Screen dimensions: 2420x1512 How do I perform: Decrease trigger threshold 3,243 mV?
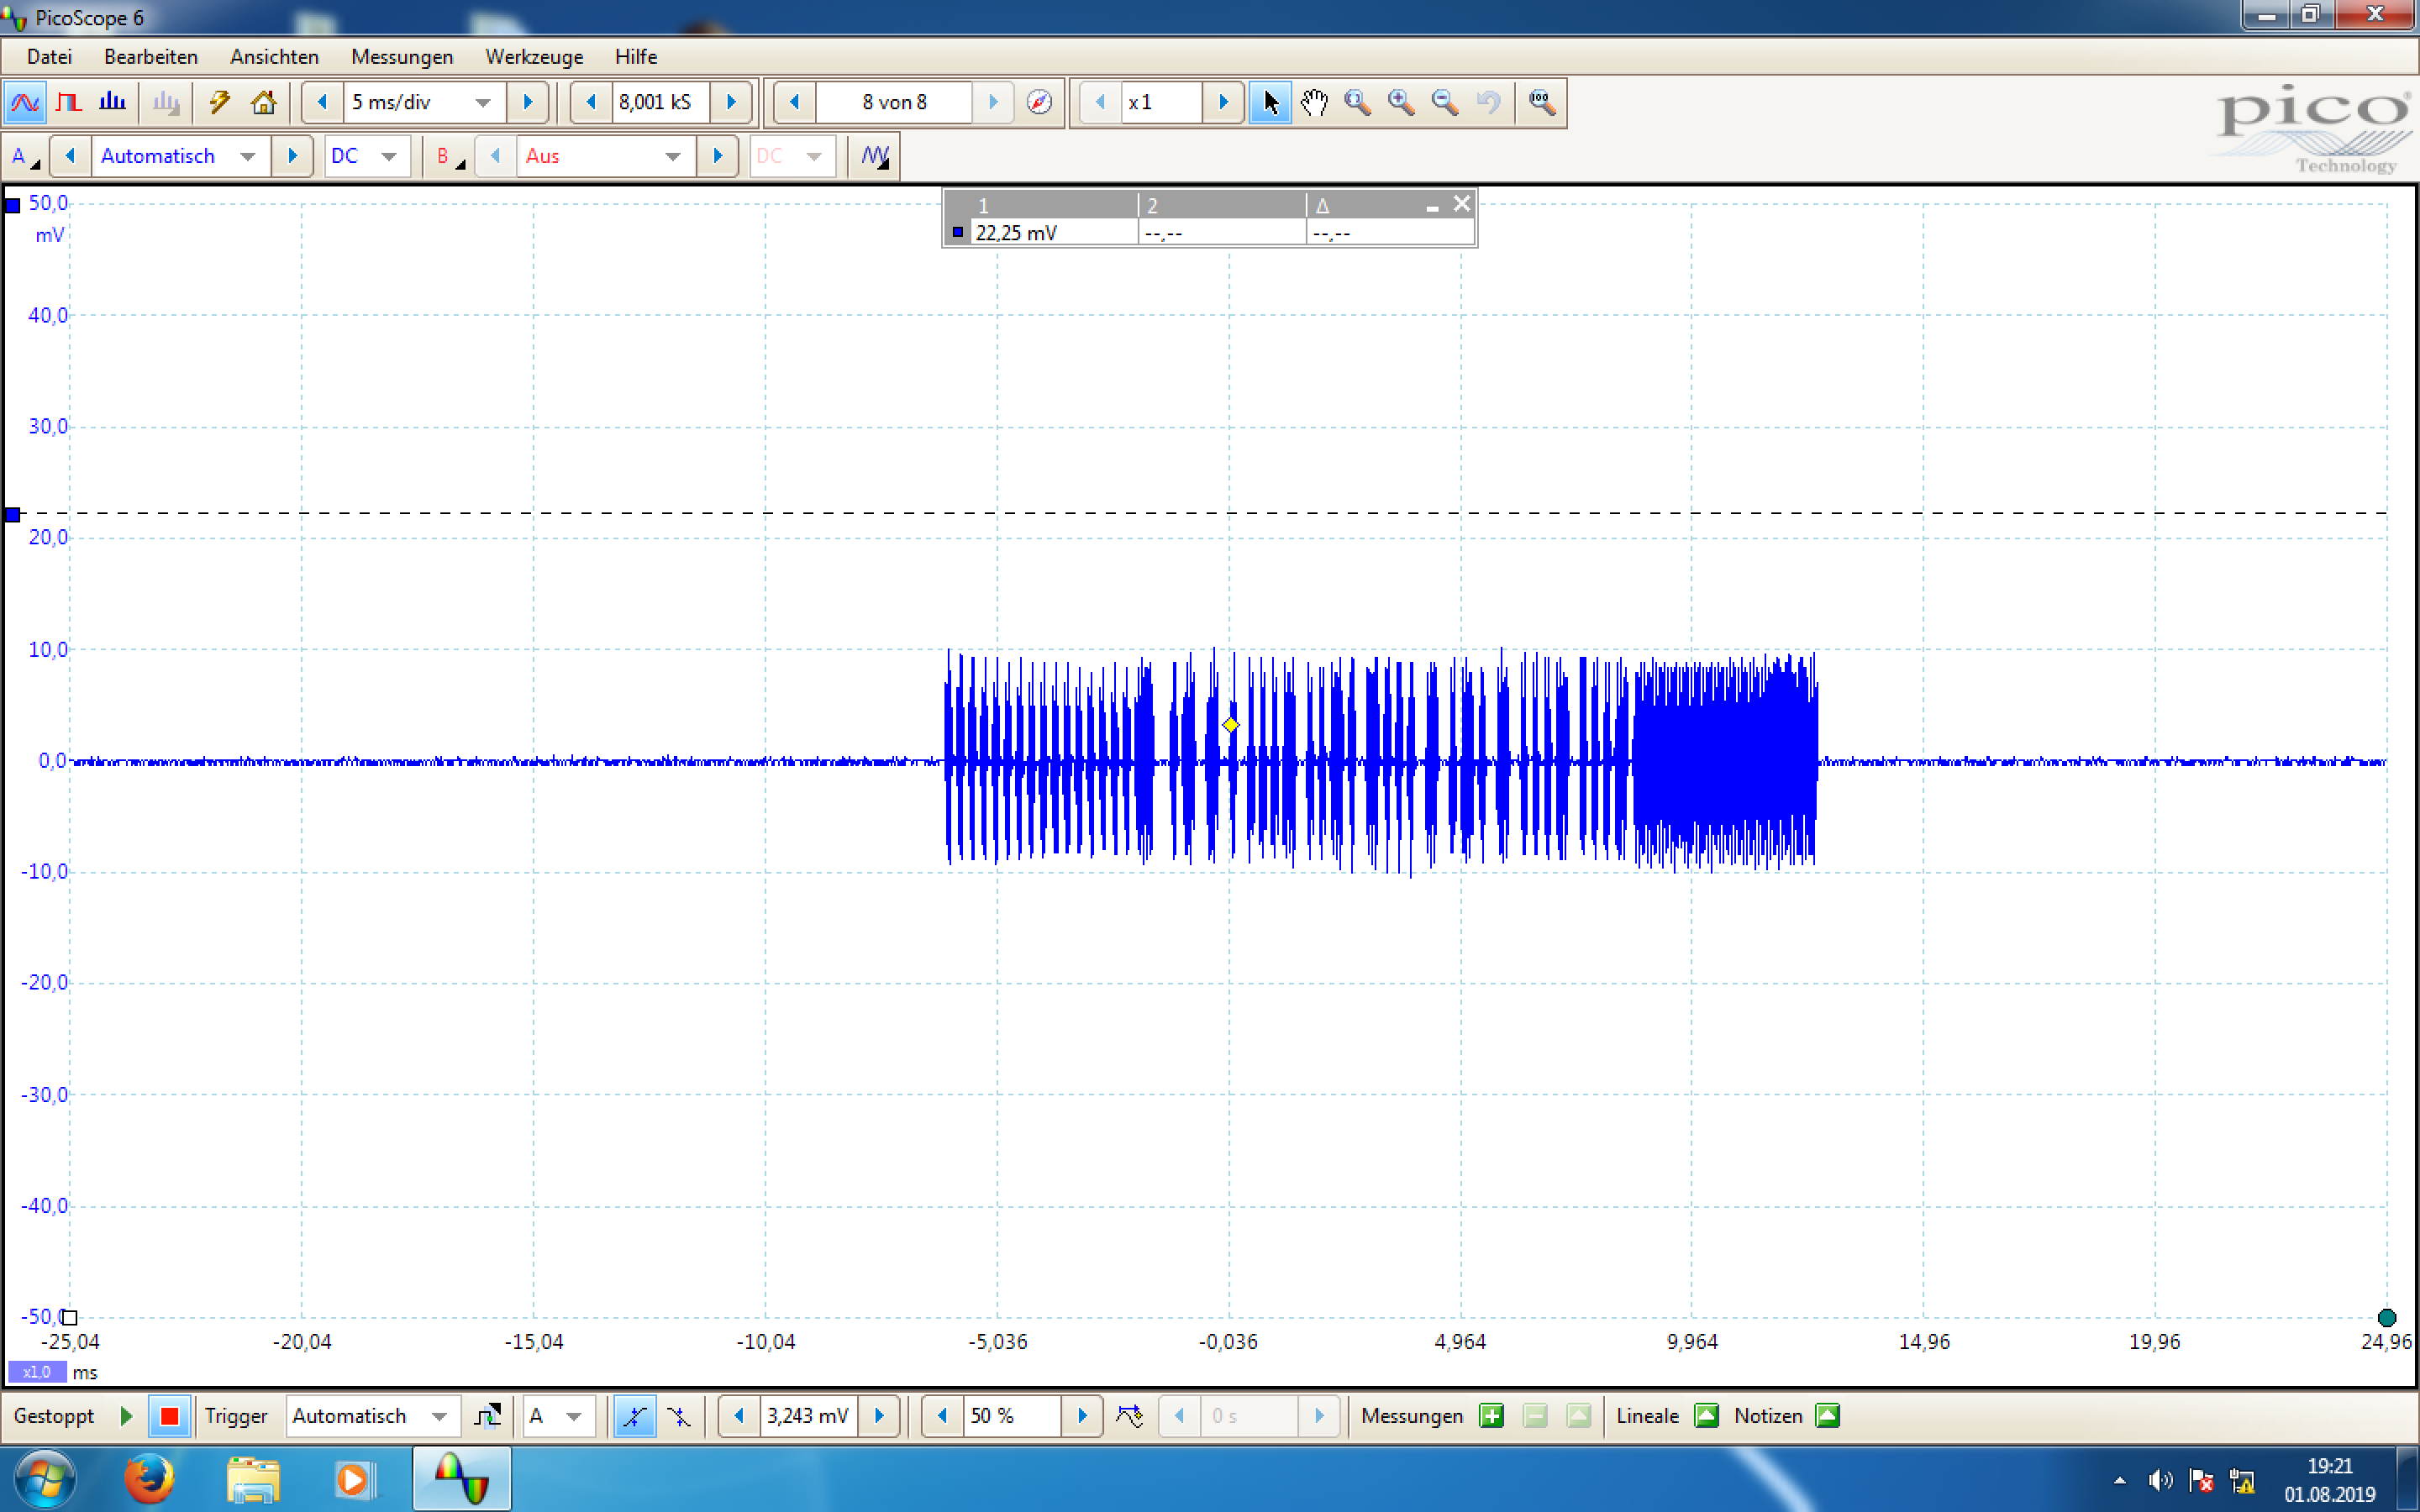[x=739, y=1416]
